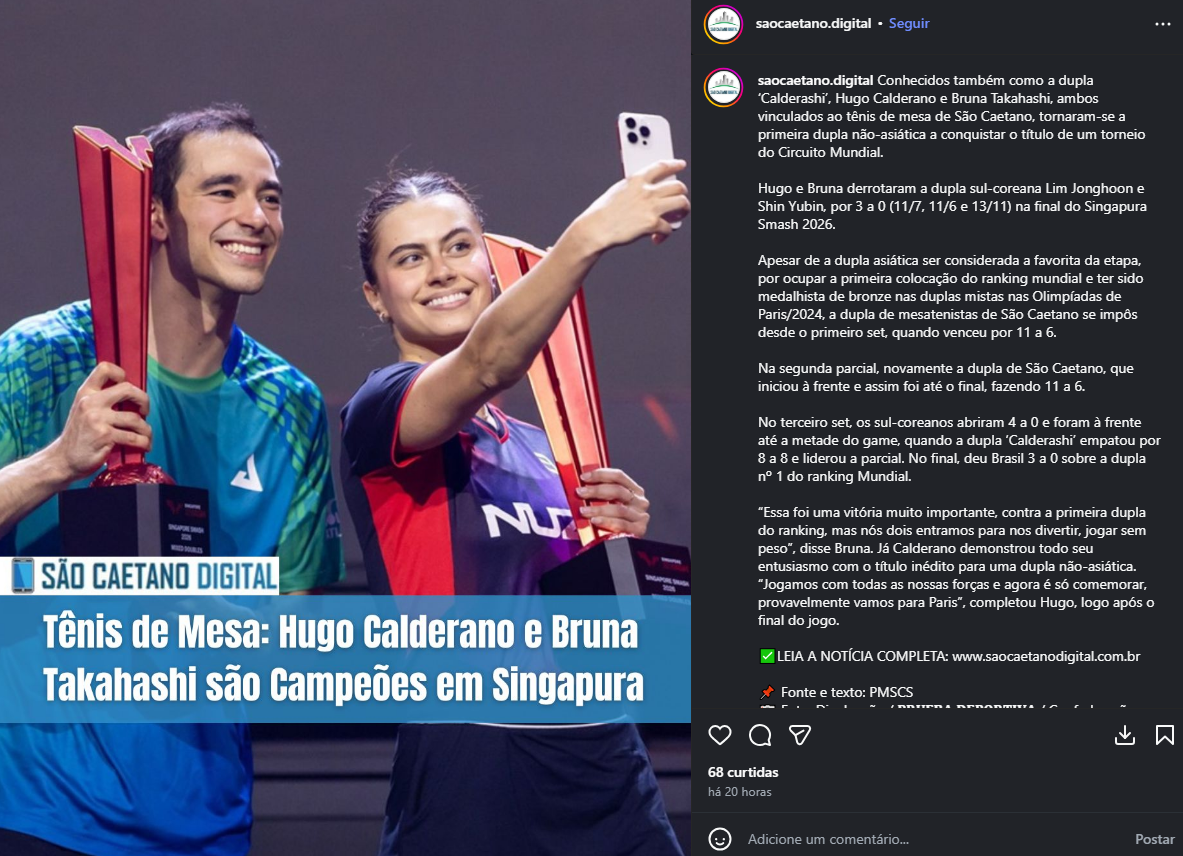Open comments using the speech bubble icon
The image size is (1183, 856).
point(760,735)
